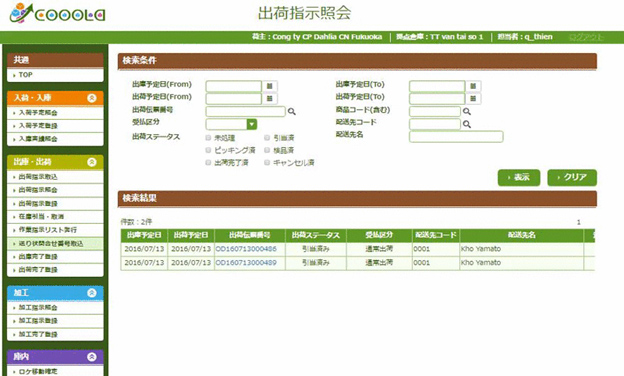Open calendar for 出庫予定日(From)

click(x=269, y=86)
